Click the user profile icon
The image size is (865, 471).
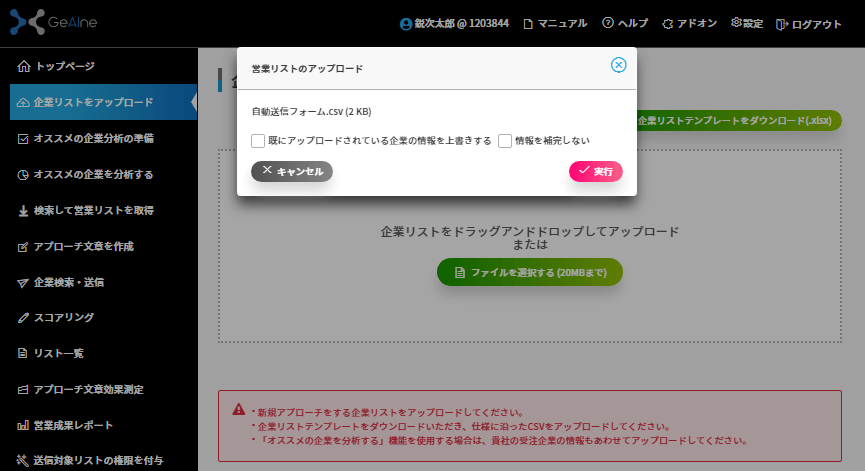405,24
